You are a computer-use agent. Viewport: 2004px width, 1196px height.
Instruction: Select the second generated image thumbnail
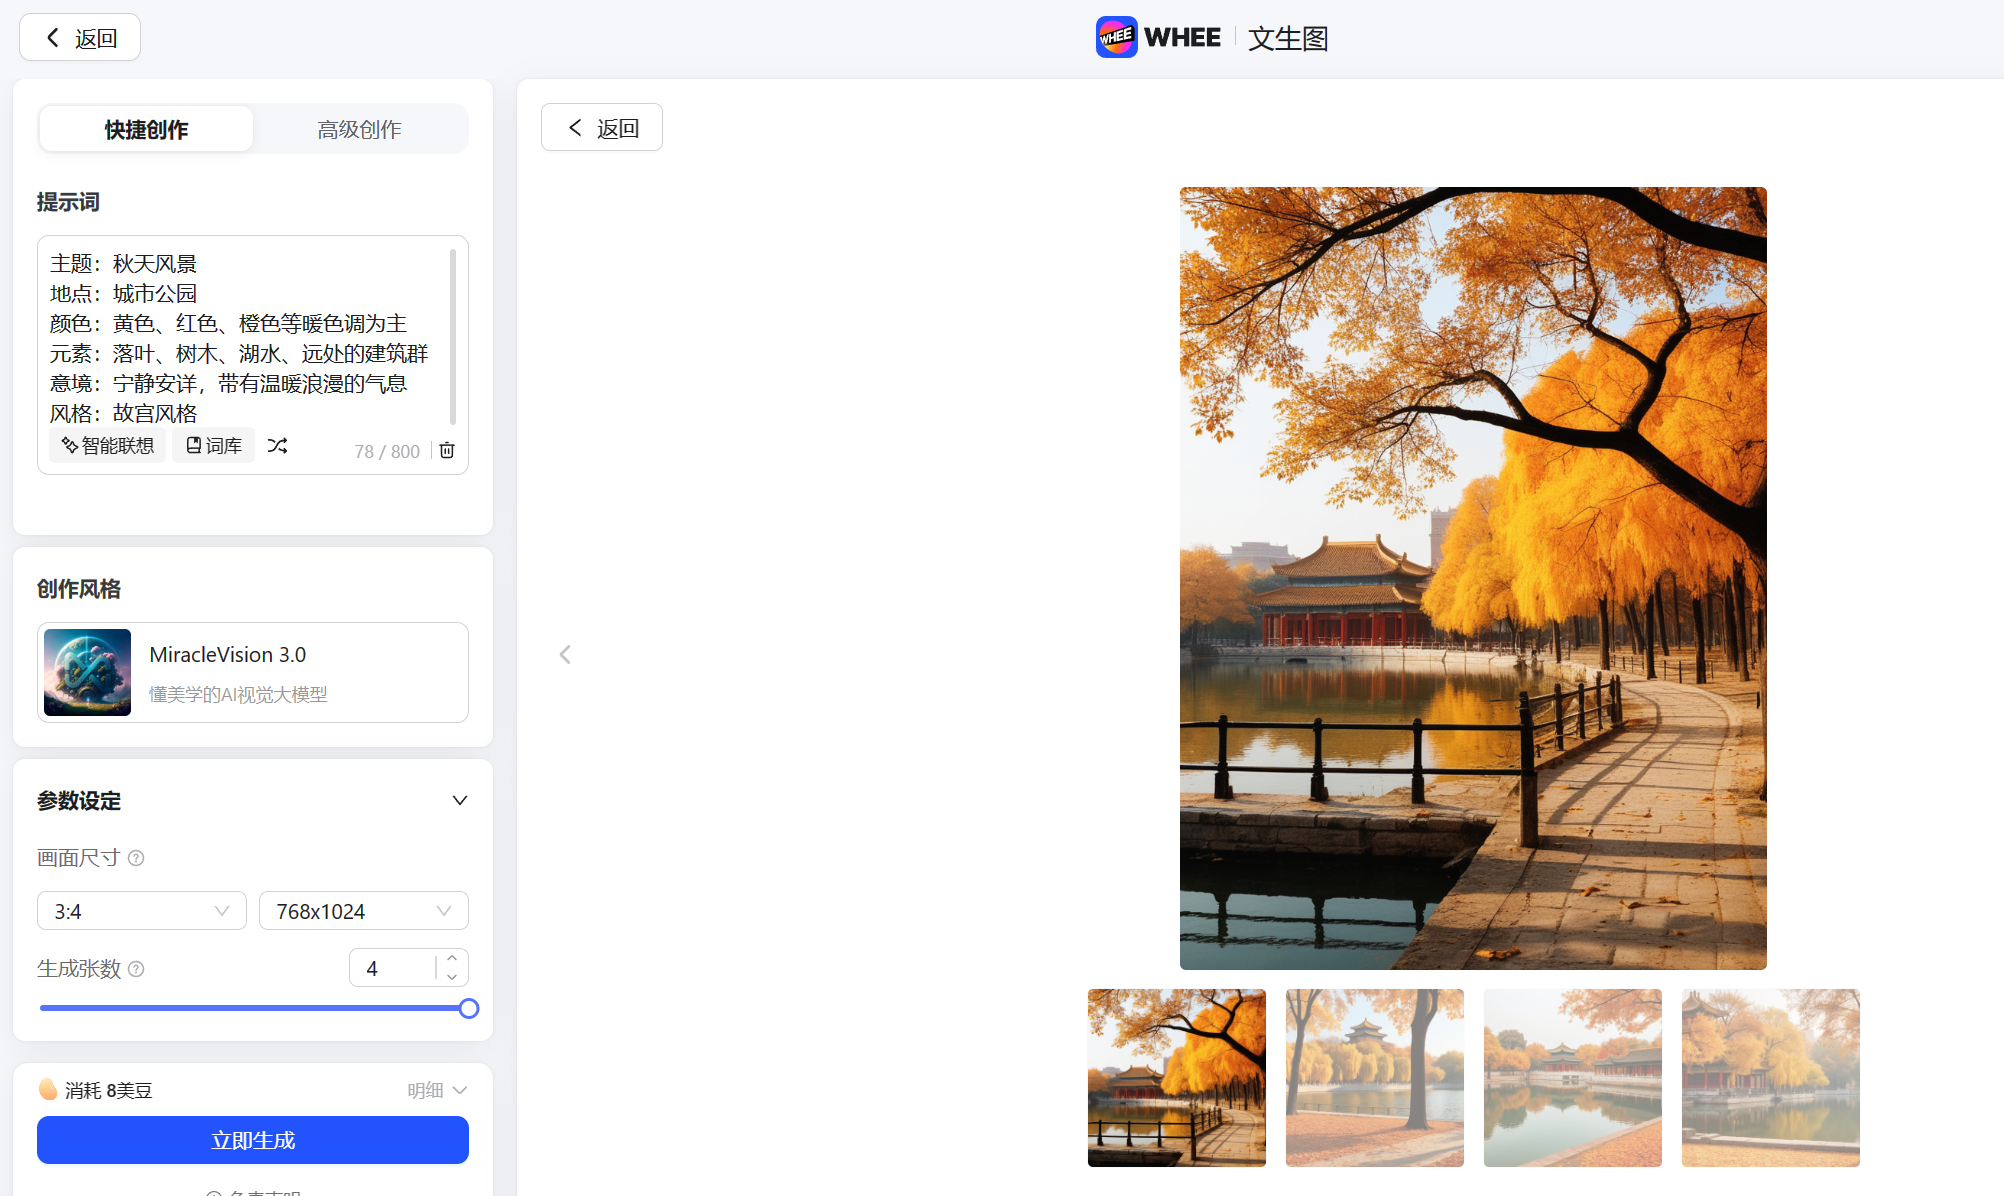pyautogui.click(x=1374, y=1077)
